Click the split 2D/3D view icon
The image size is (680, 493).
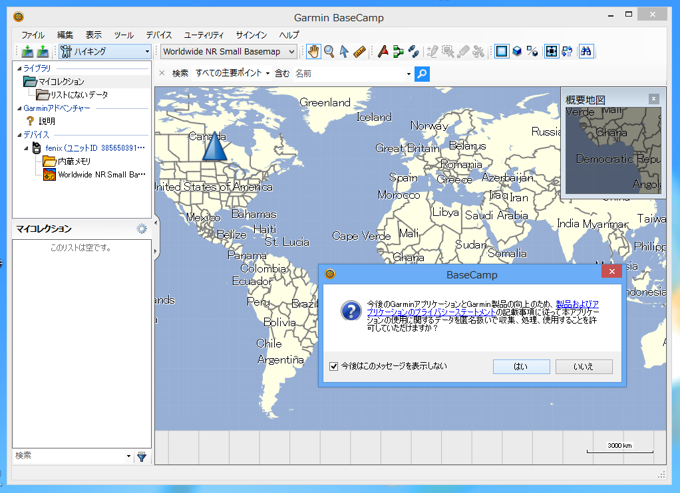point(532,52)
